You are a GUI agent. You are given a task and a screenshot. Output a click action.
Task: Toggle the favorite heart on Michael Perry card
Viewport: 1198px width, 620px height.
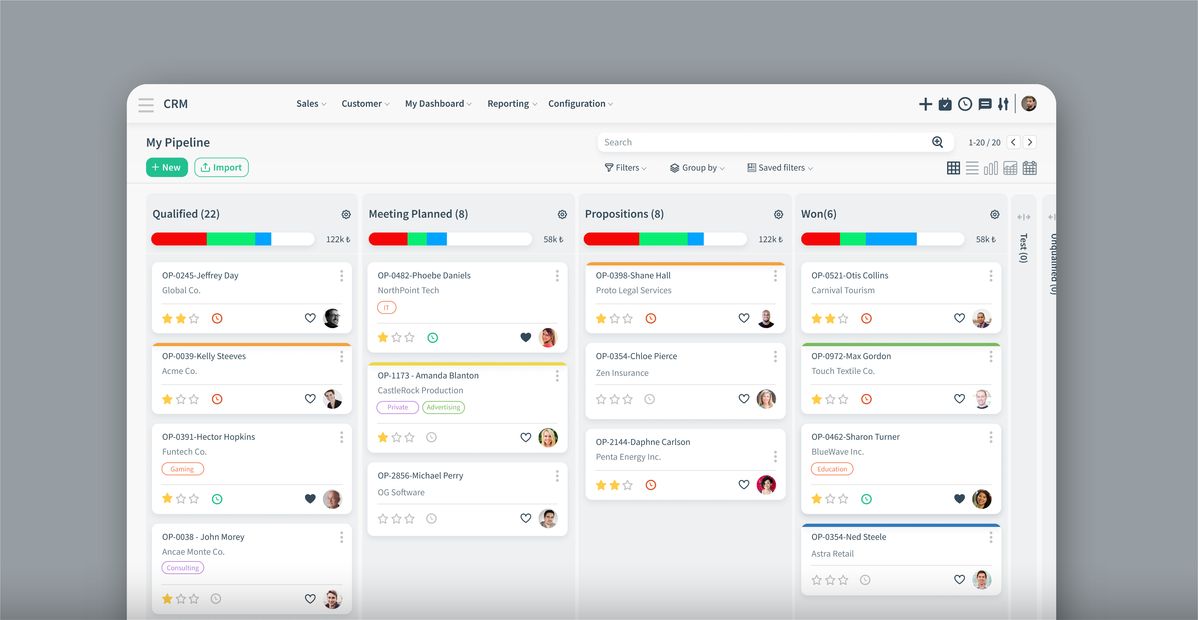(x=526, y=518)
